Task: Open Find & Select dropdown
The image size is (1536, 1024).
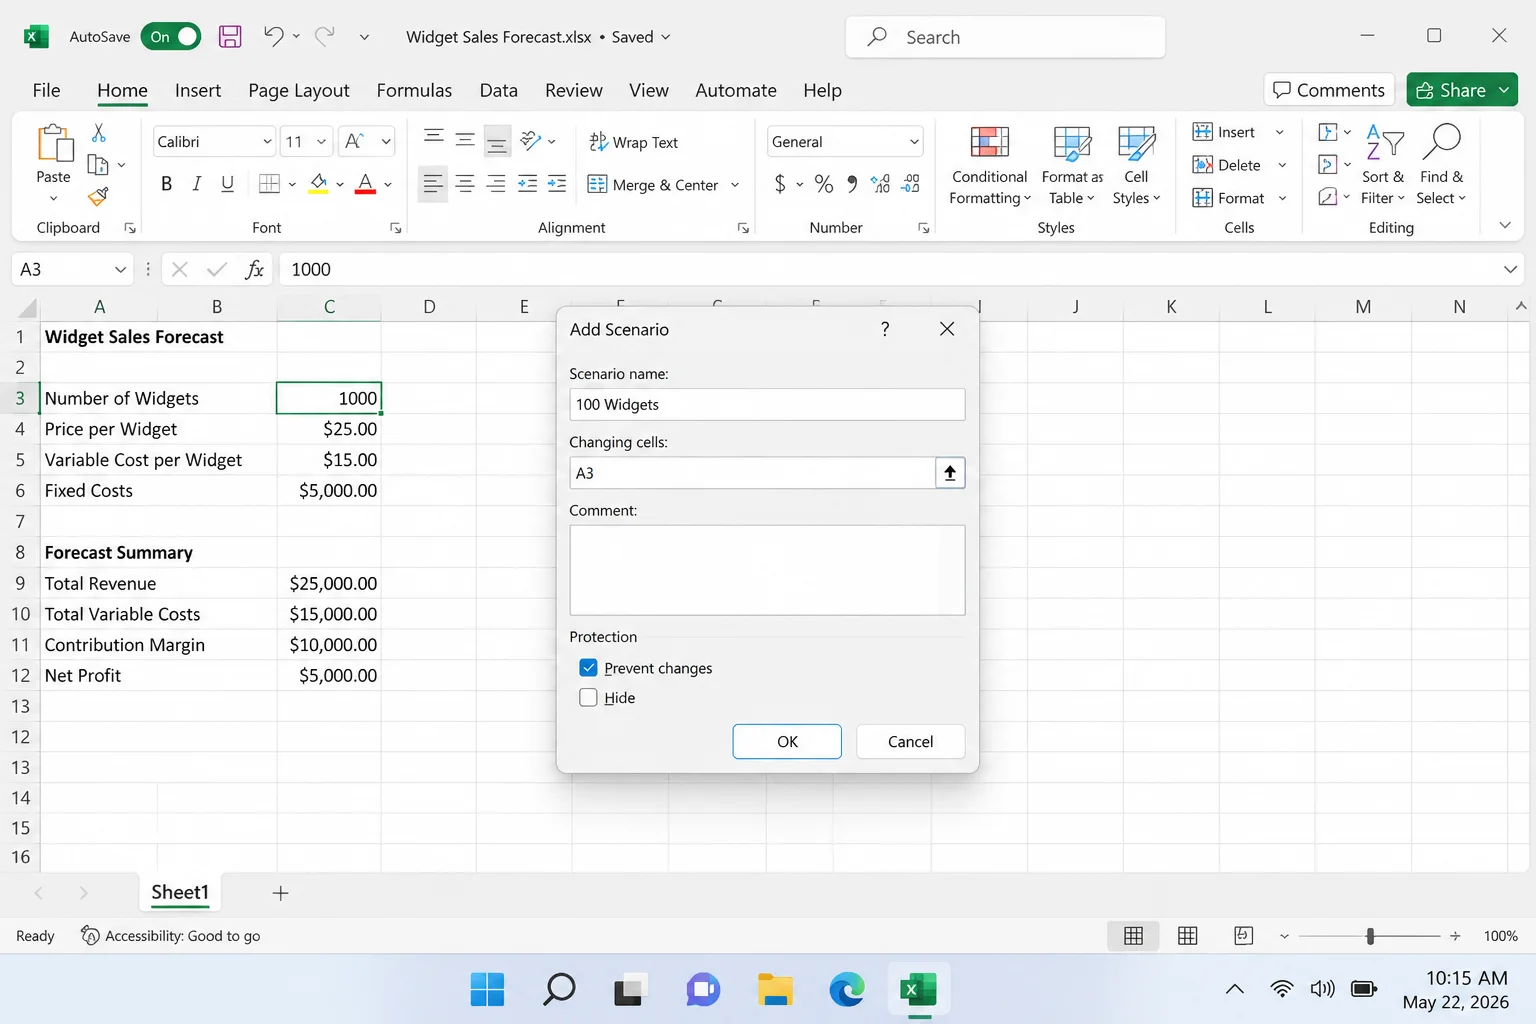Action: point(1441,166)
